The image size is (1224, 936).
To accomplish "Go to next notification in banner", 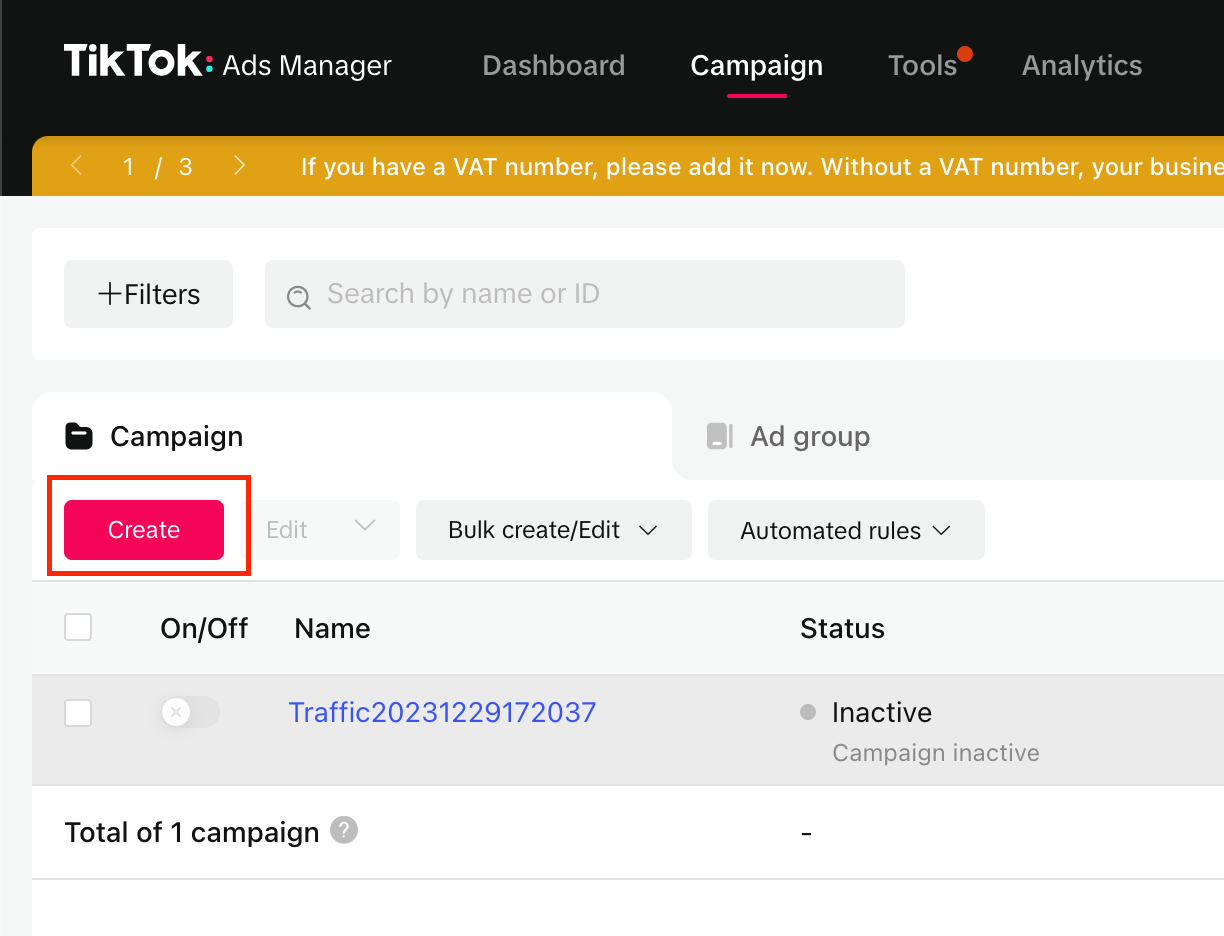I will [239, 166].
